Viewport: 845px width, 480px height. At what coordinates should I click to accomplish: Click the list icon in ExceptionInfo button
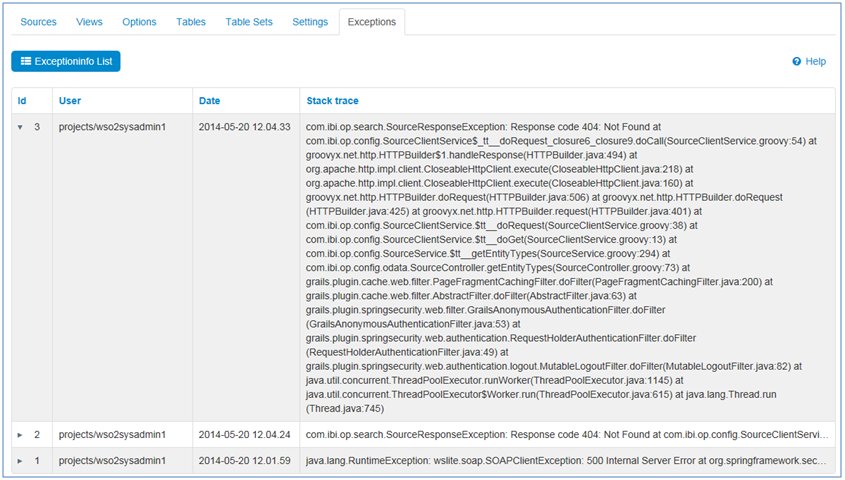tap(26, 62)
